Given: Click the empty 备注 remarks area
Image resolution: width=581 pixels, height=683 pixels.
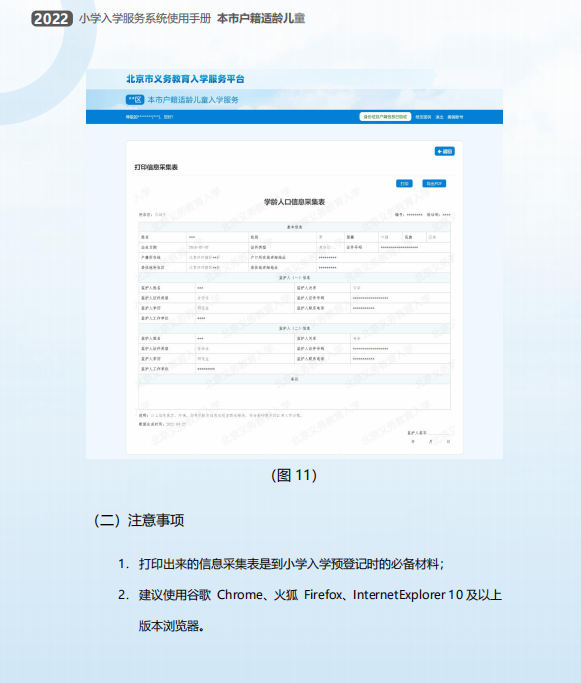Looking at the screenshot, I should point(294,396).
